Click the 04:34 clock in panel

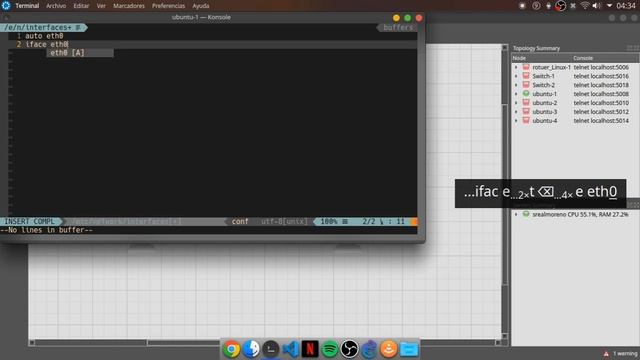pyautogui.click(x=626, y=6)
